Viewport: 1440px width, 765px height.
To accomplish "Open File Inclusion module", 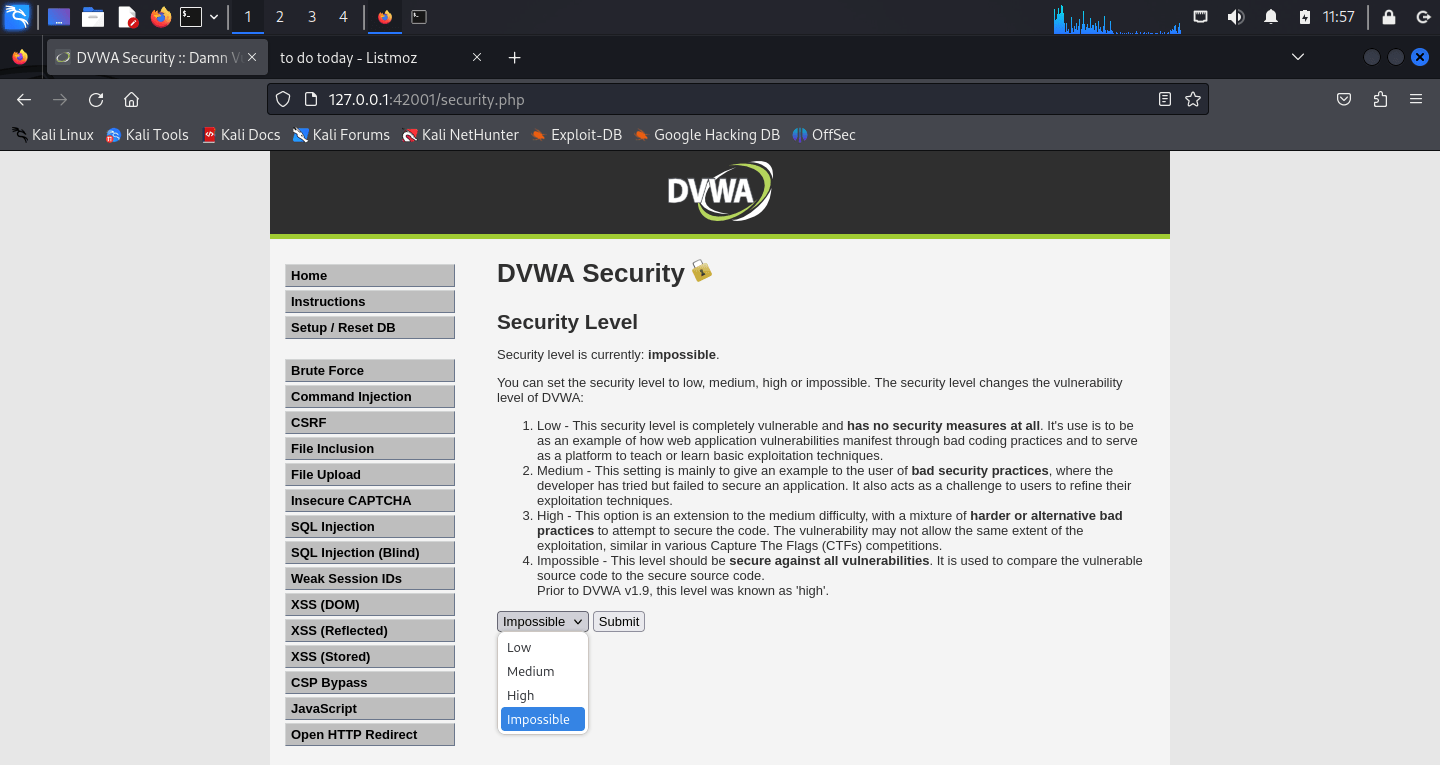I will 370,449.
